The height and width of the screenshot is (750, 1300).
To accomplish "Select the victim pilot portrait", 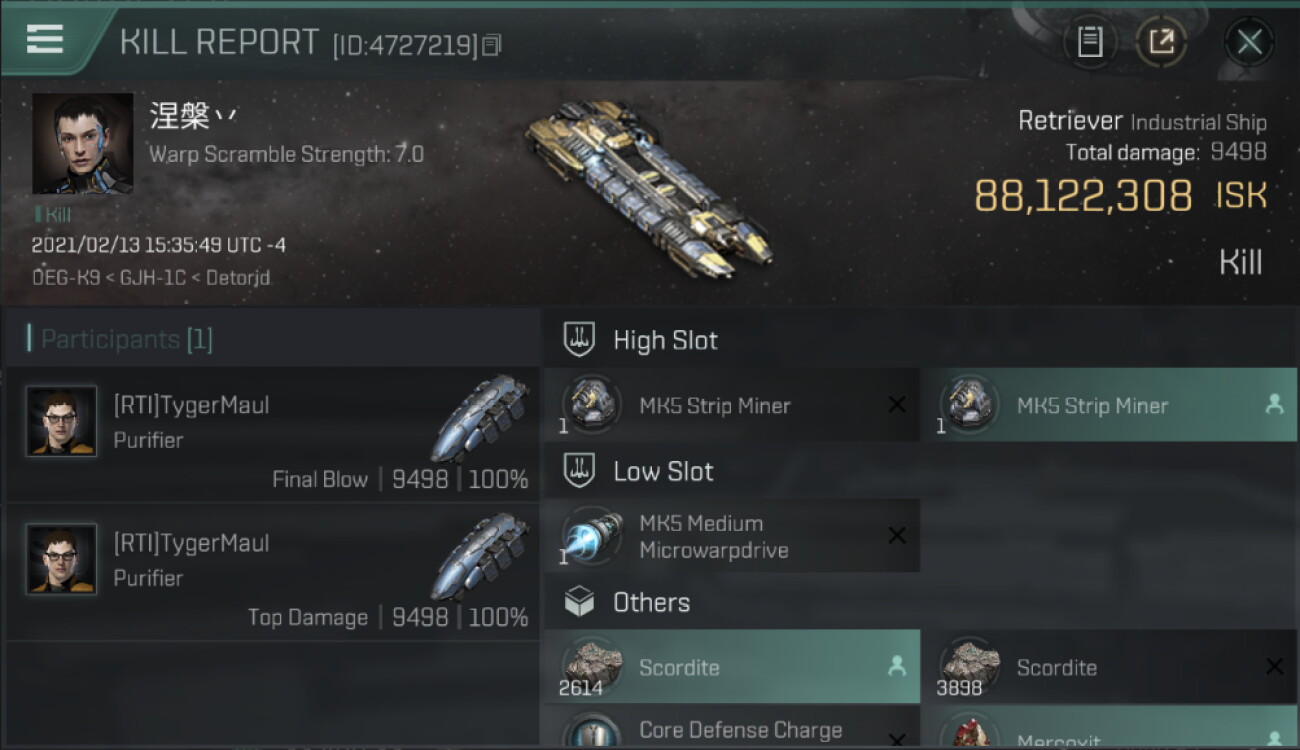I will point(82,144).
